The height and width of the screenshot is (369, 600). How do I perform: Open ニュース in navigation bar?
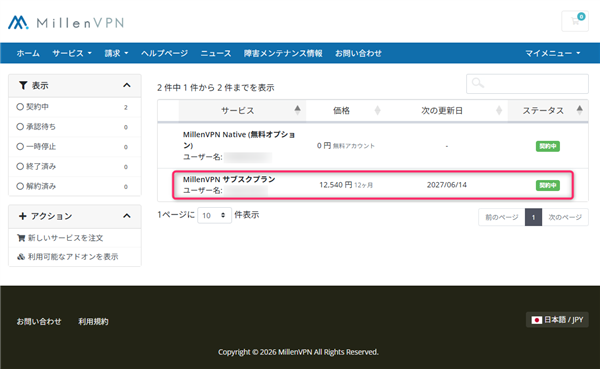216,53
